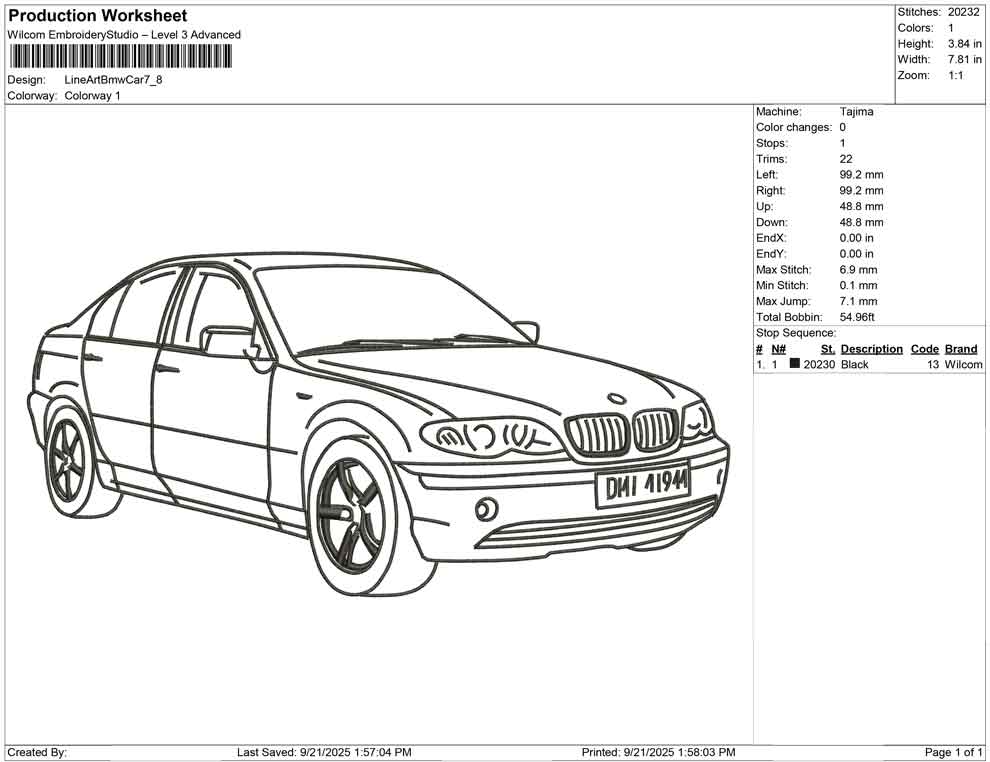Image resolution: width=990 pixels, height=762 pixels.
Task: Click the Code column header
Action: pos(924,349)
